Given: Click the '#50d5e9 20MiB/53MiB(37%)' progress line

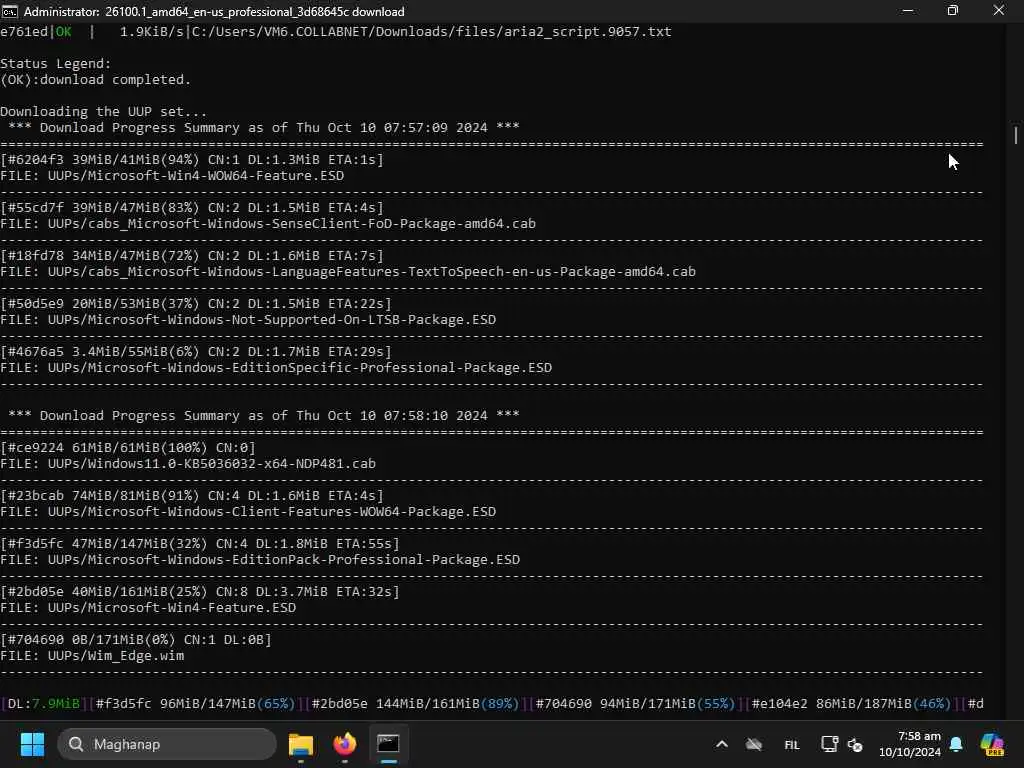Looking at the screenshot, I should coord(196,304).
